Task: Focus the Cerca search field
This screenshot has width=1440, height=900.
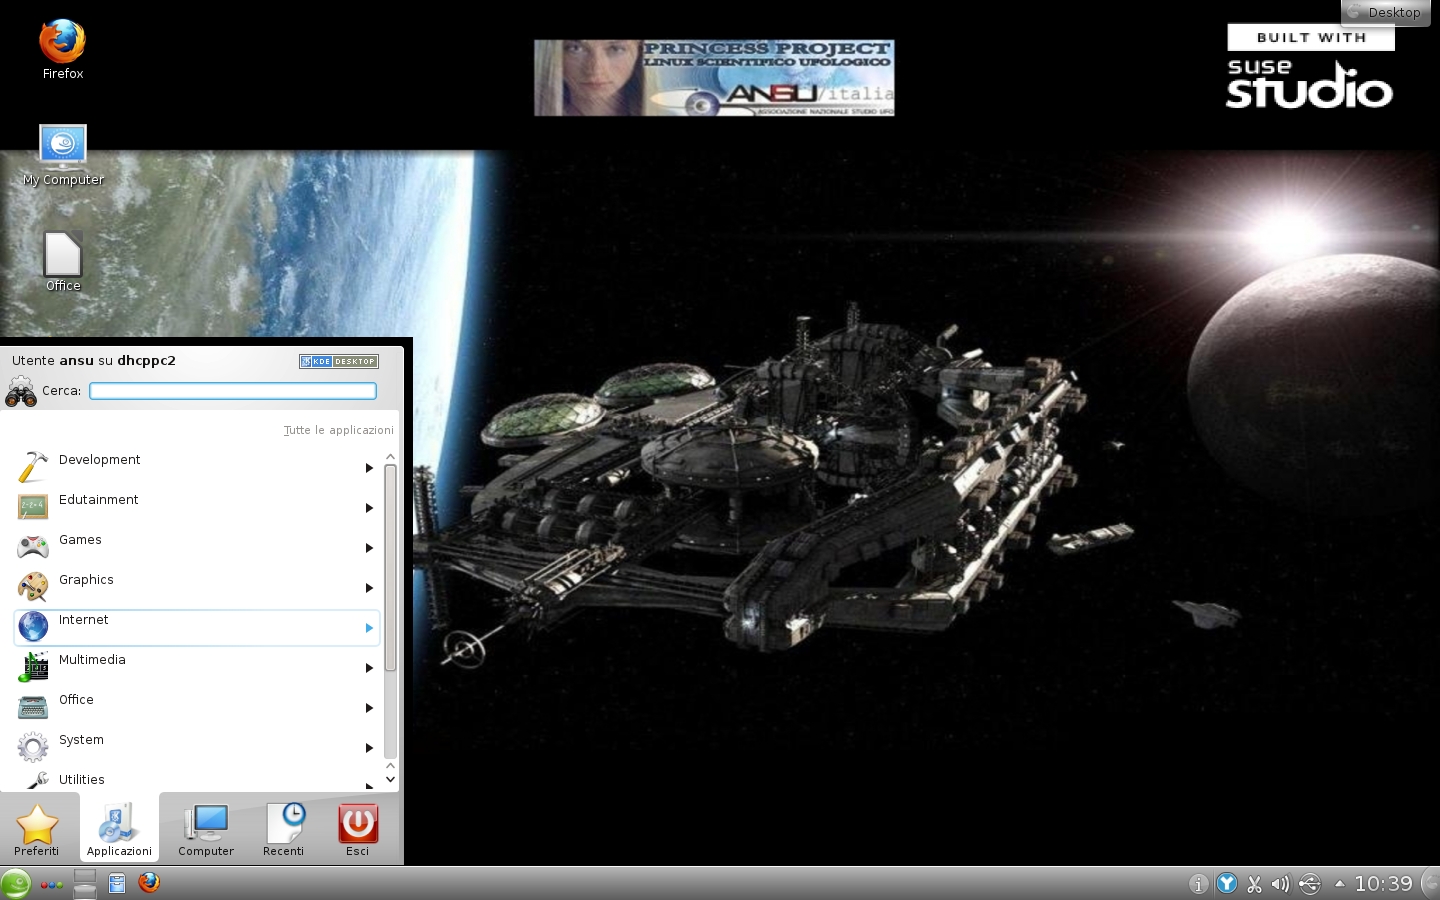Action: coord(233,391)
